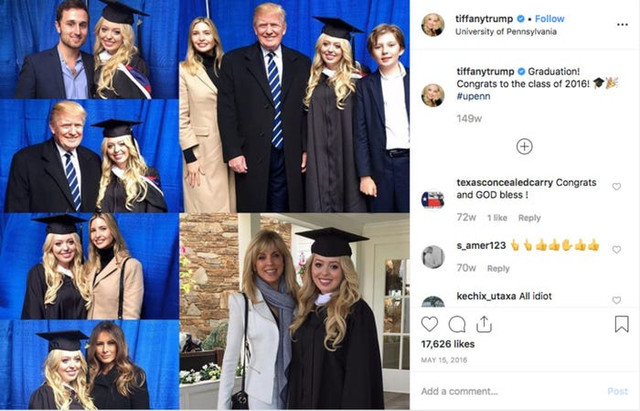Like the kechix_utaxa comment
Viewport: 640px width, 411px height.
click(616, 300)
